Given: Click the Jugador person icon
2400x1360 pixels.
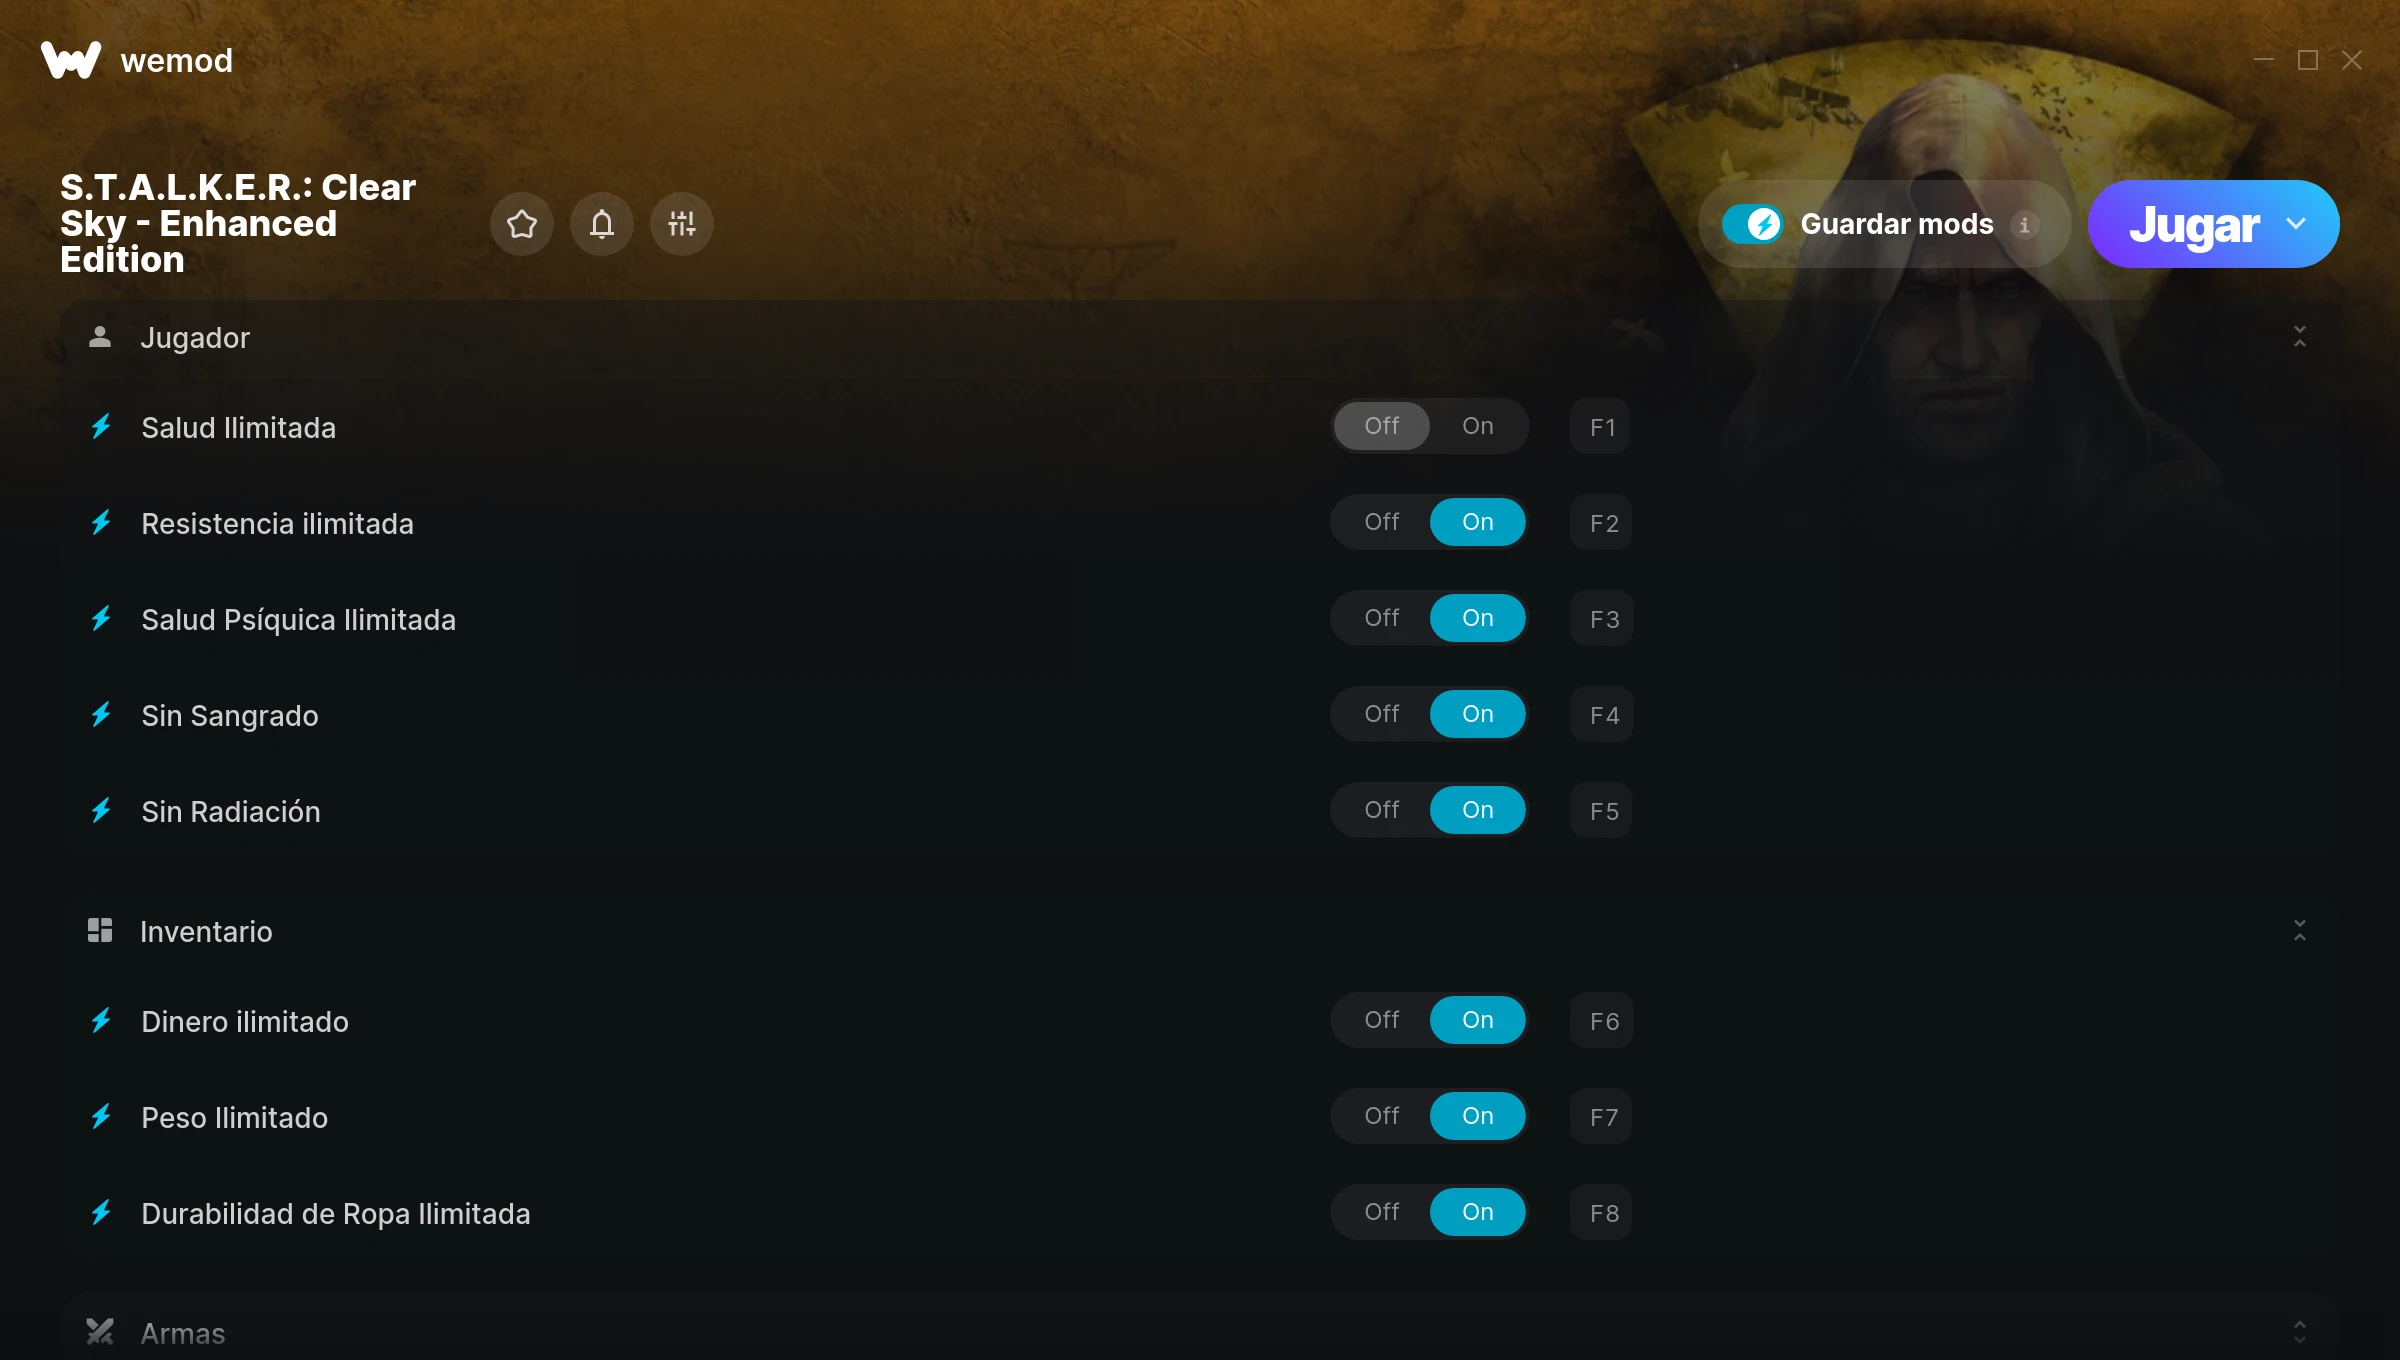Looking at the screenshot, I should click(100, 337).
